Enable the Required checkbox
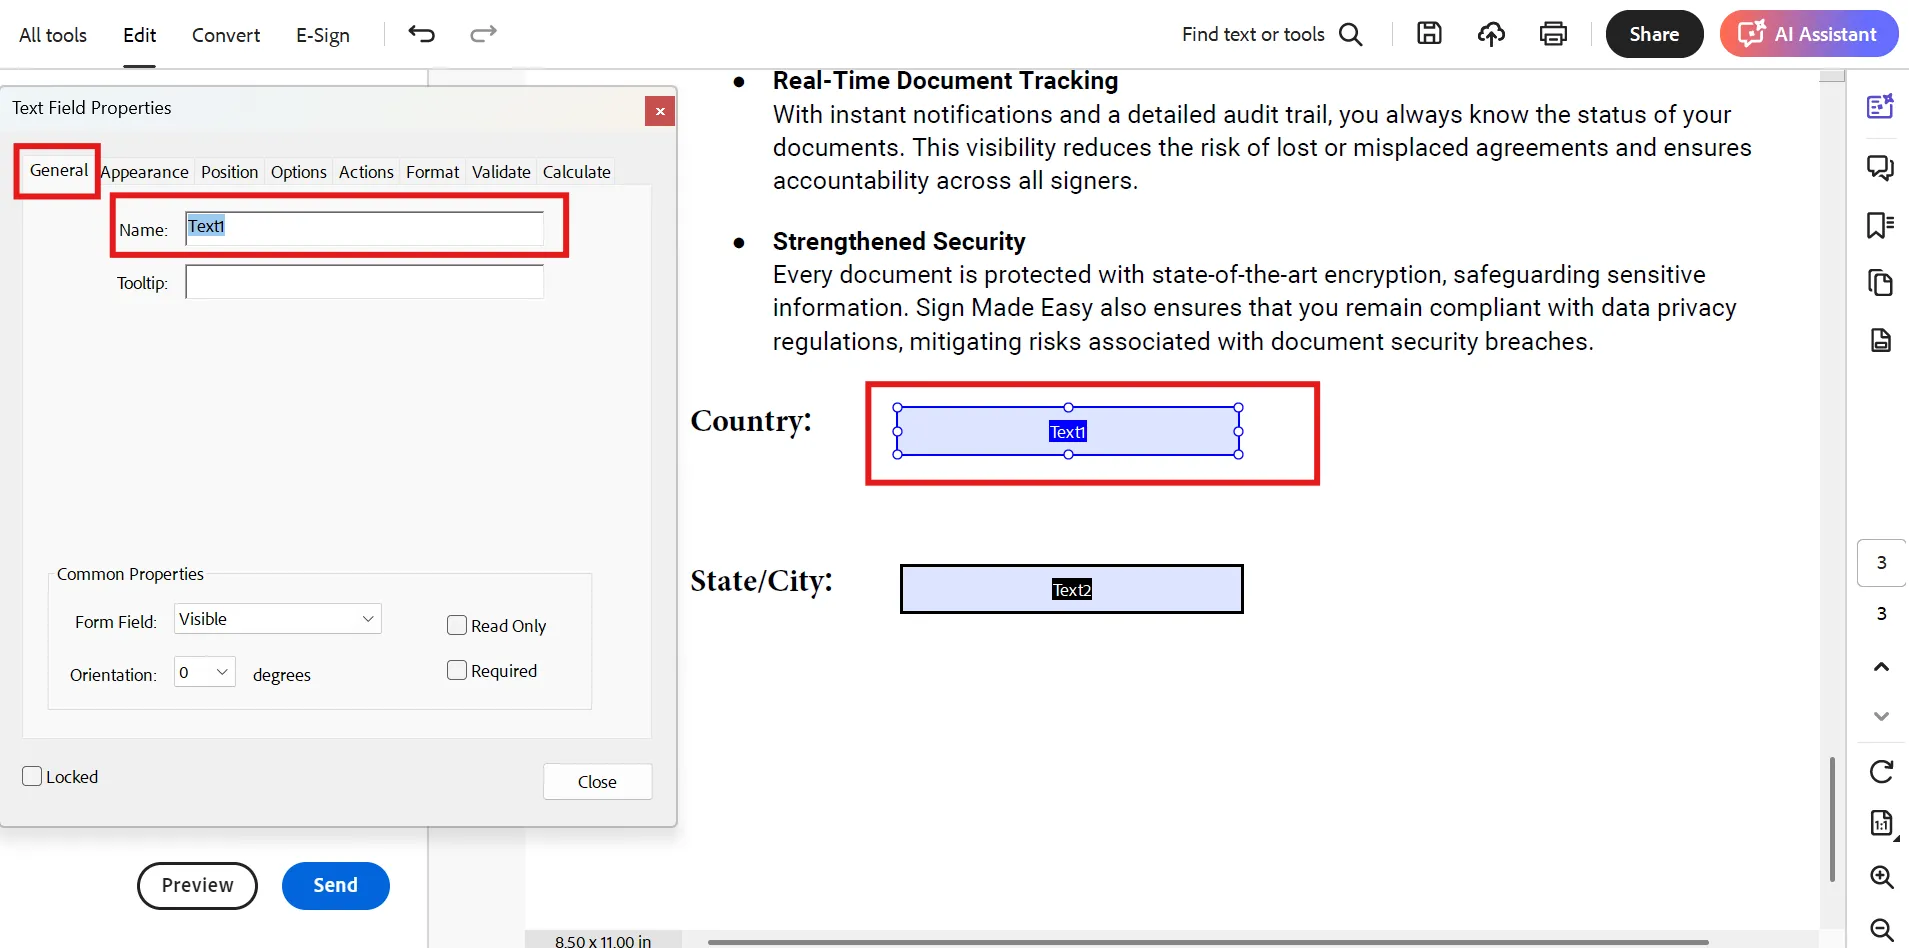This screenshot has width=1909, height=948. tap(457, 670)
